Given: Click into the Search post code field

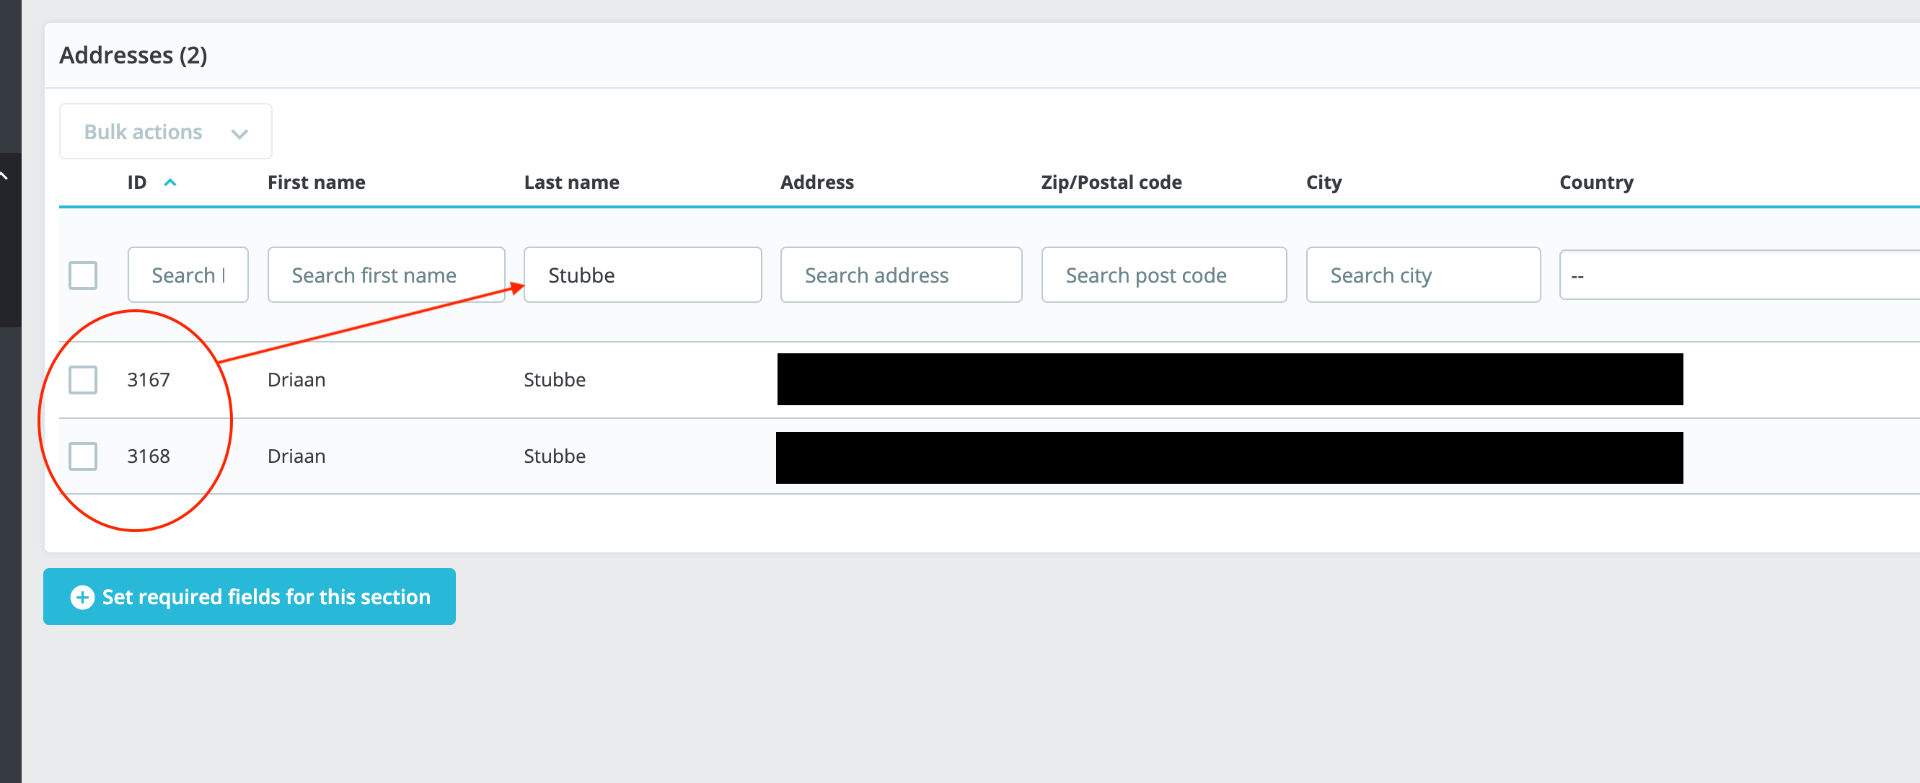Looking at the screenshot, I should 1163,275.
